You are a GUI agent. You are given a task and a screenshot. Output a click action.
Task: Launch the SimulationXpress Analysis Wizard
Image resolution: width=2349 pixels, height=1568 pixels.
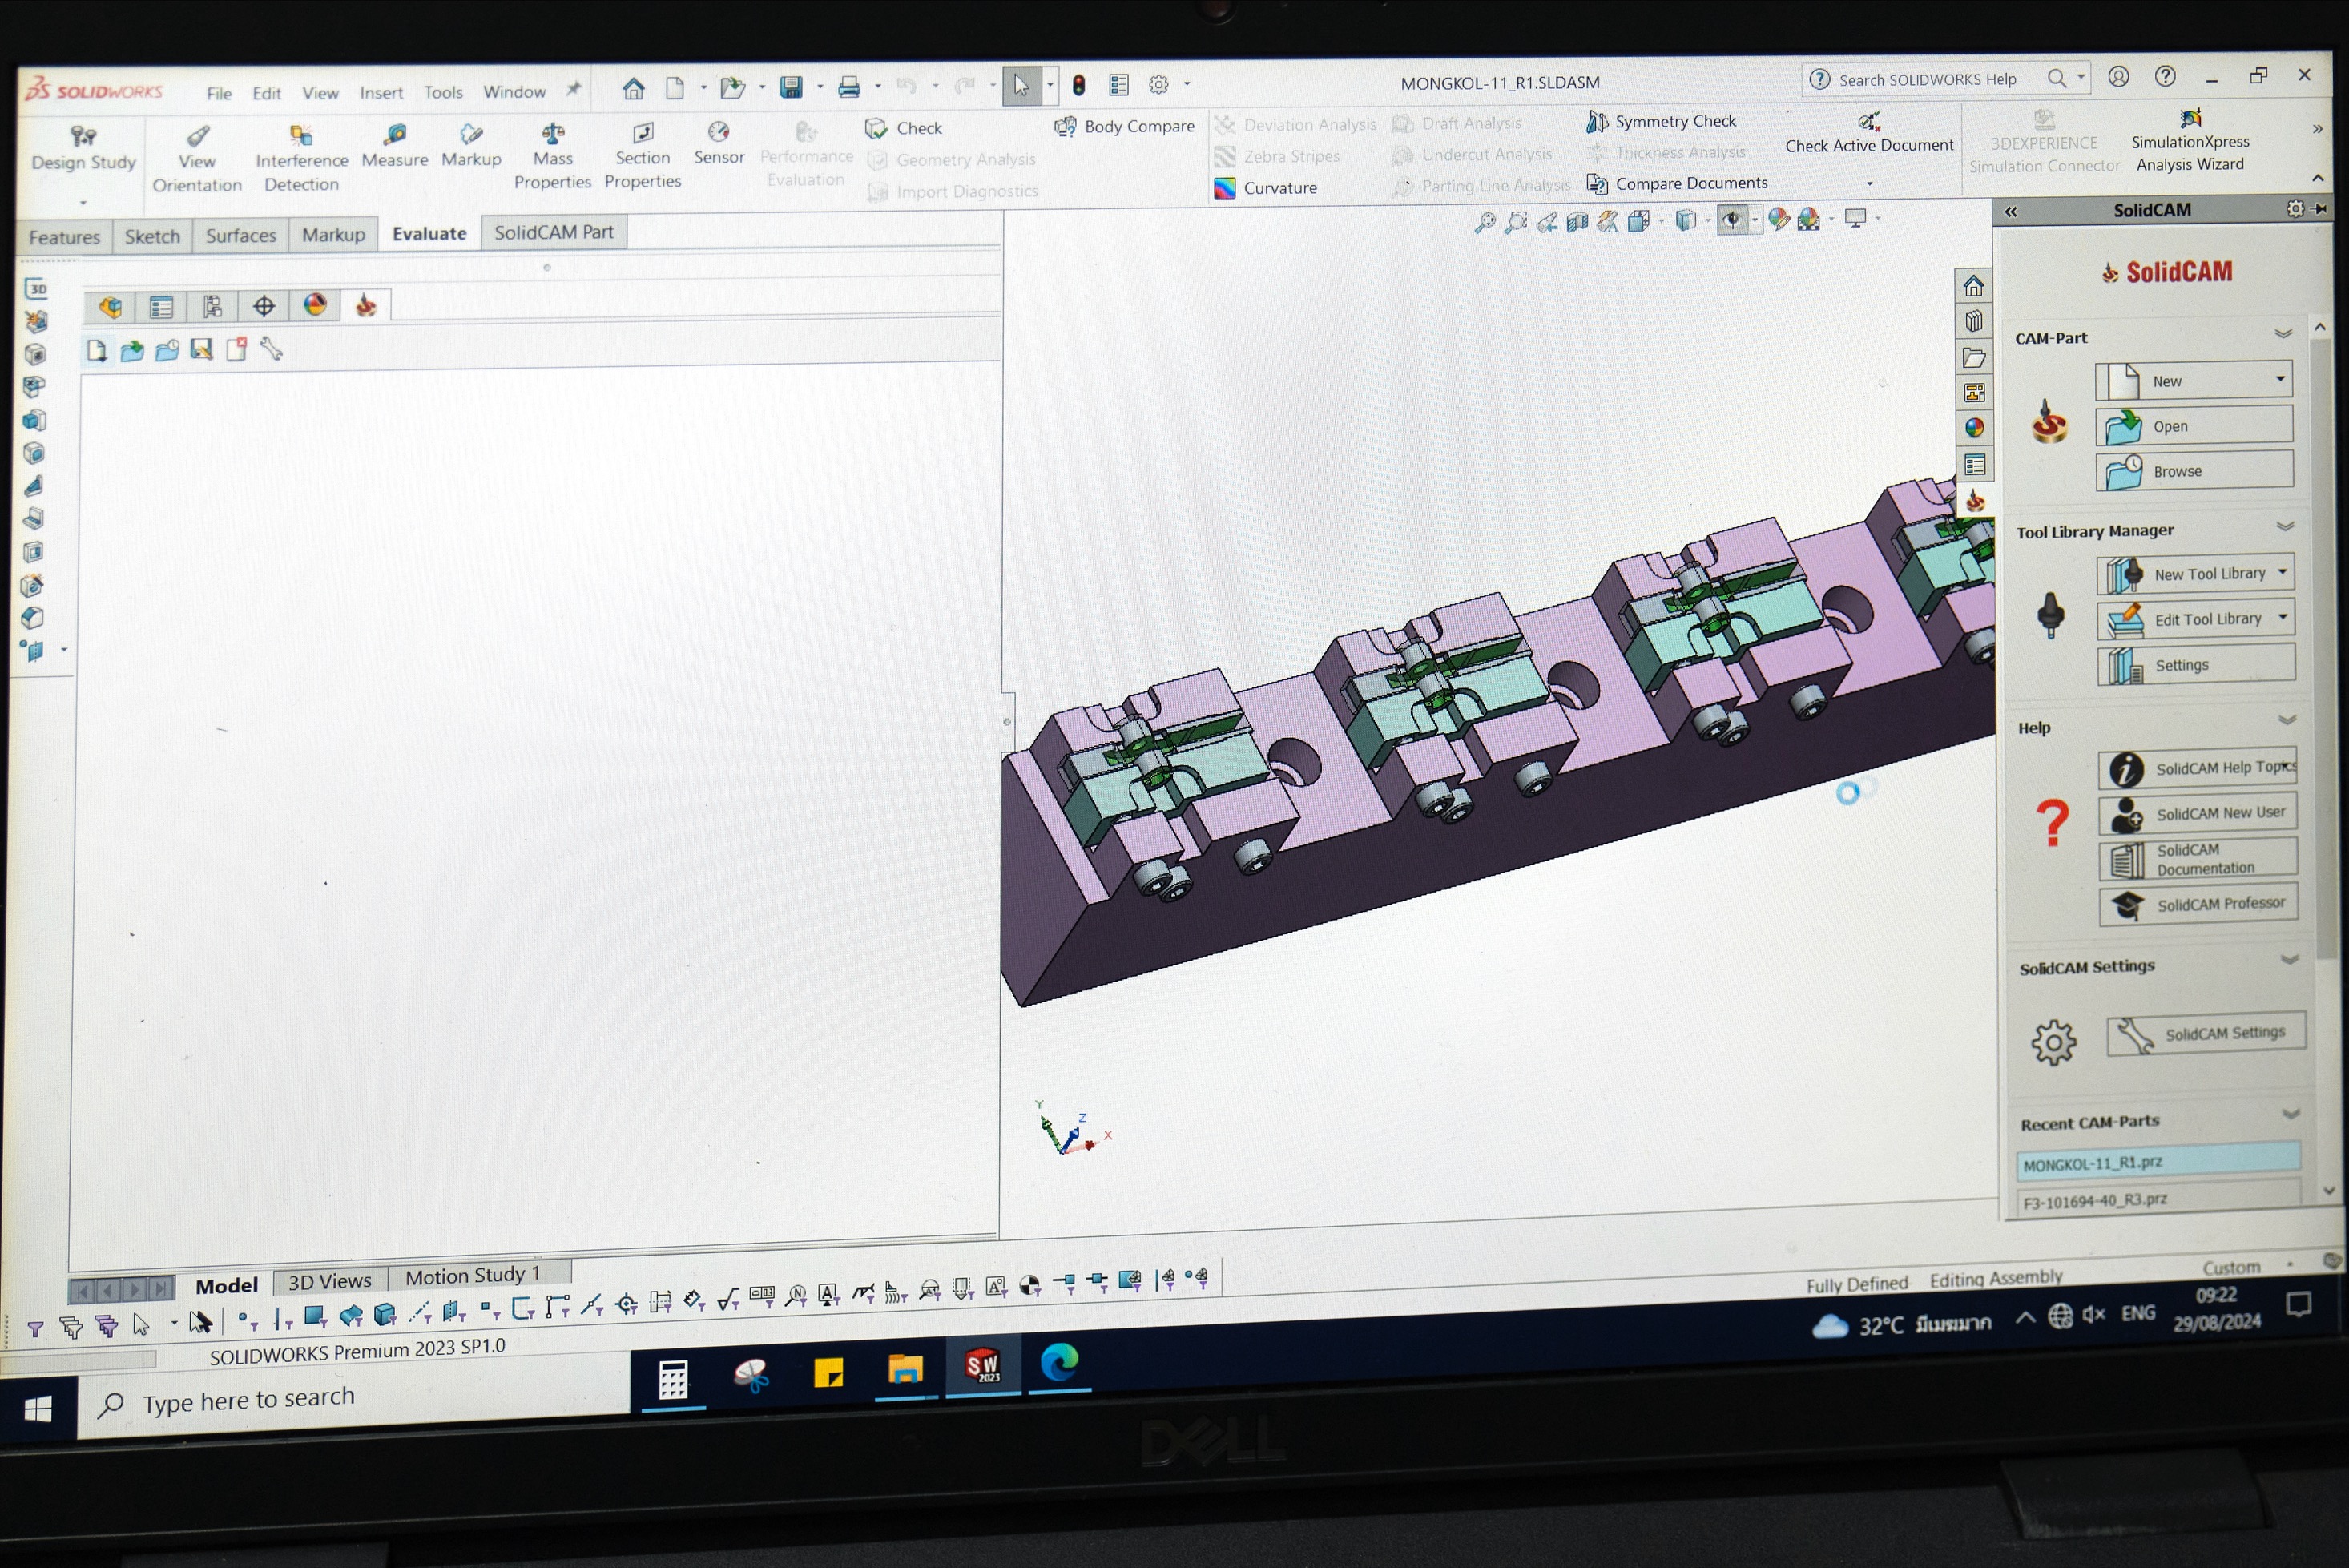[x=2190, y=120]
